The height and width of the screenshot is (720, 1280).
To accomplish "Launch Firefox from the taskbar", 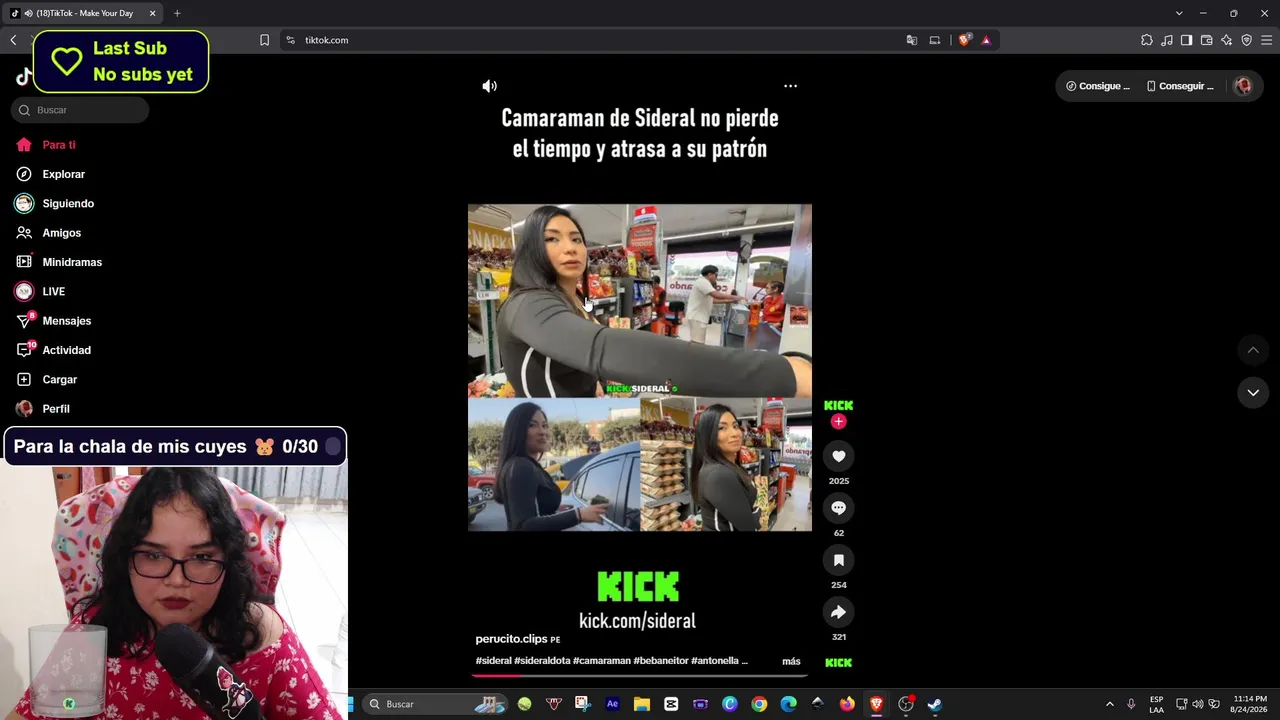I will click(847, 704).
